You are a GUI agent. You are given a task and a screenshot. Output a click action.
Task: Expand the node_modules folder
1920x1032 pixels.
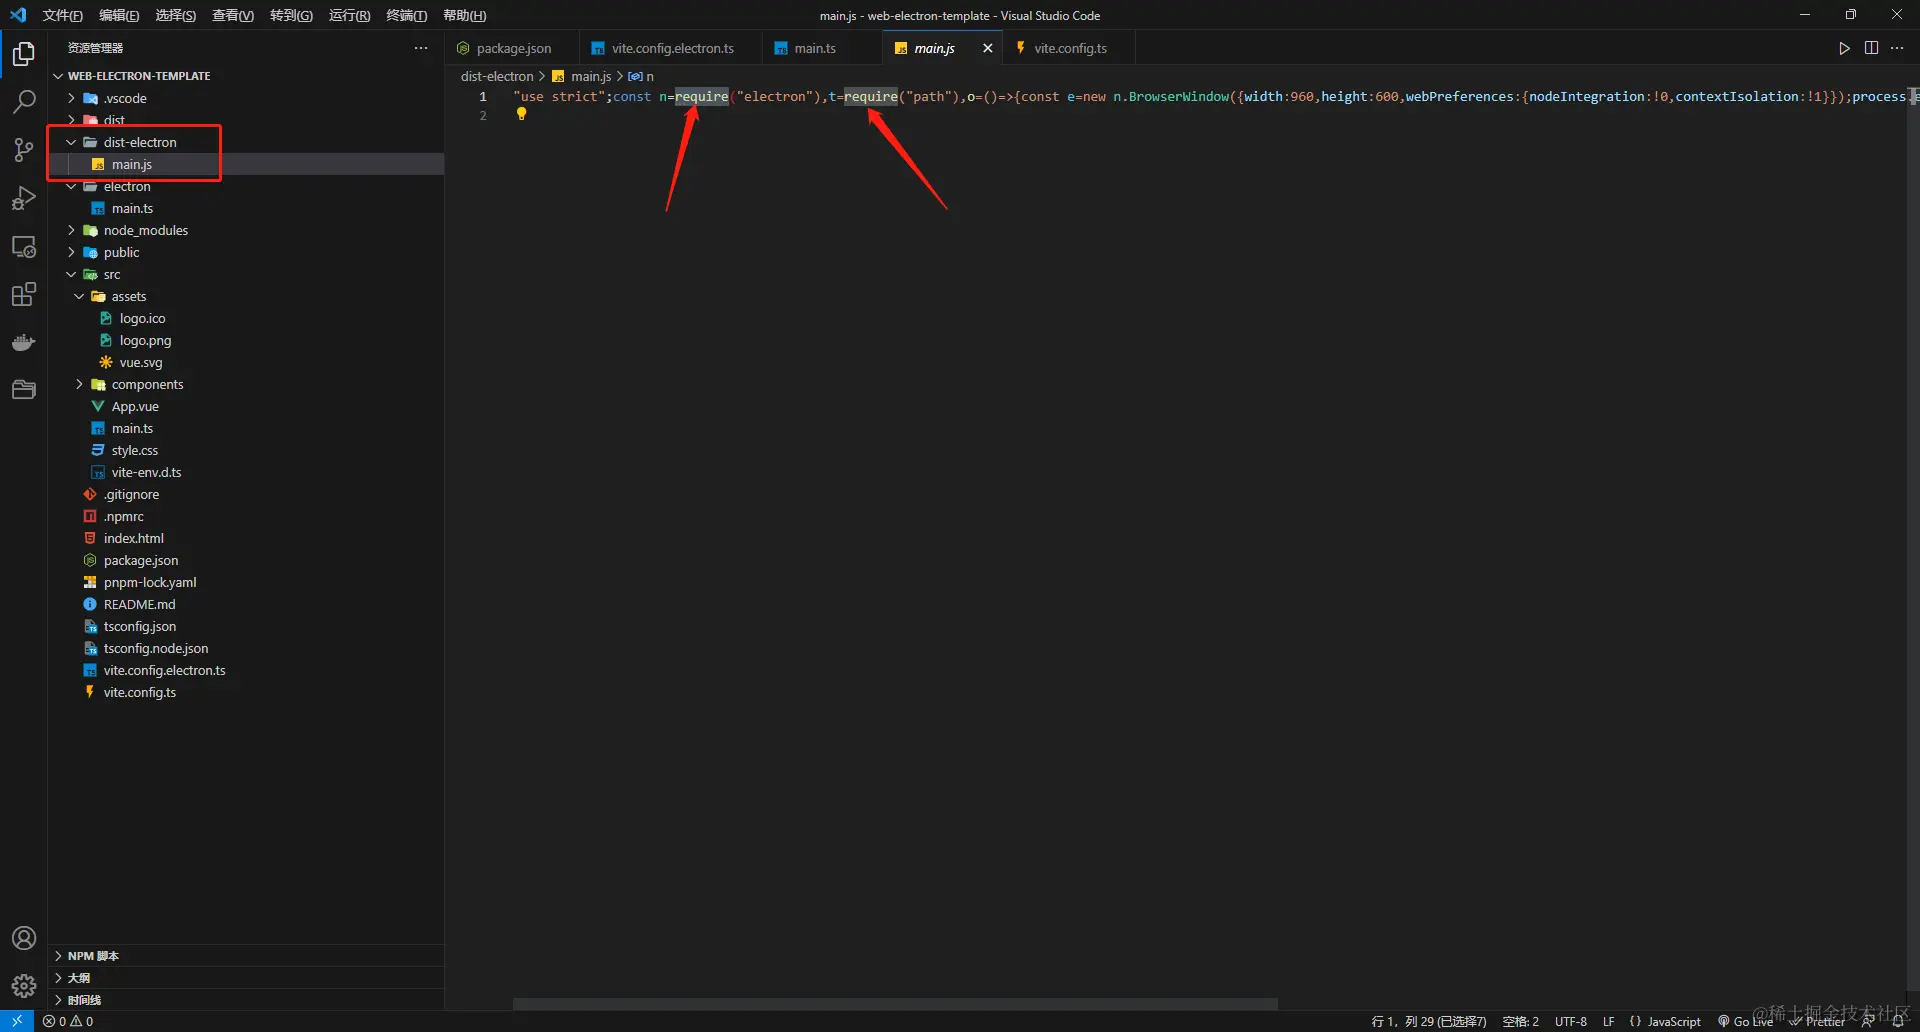246,230
